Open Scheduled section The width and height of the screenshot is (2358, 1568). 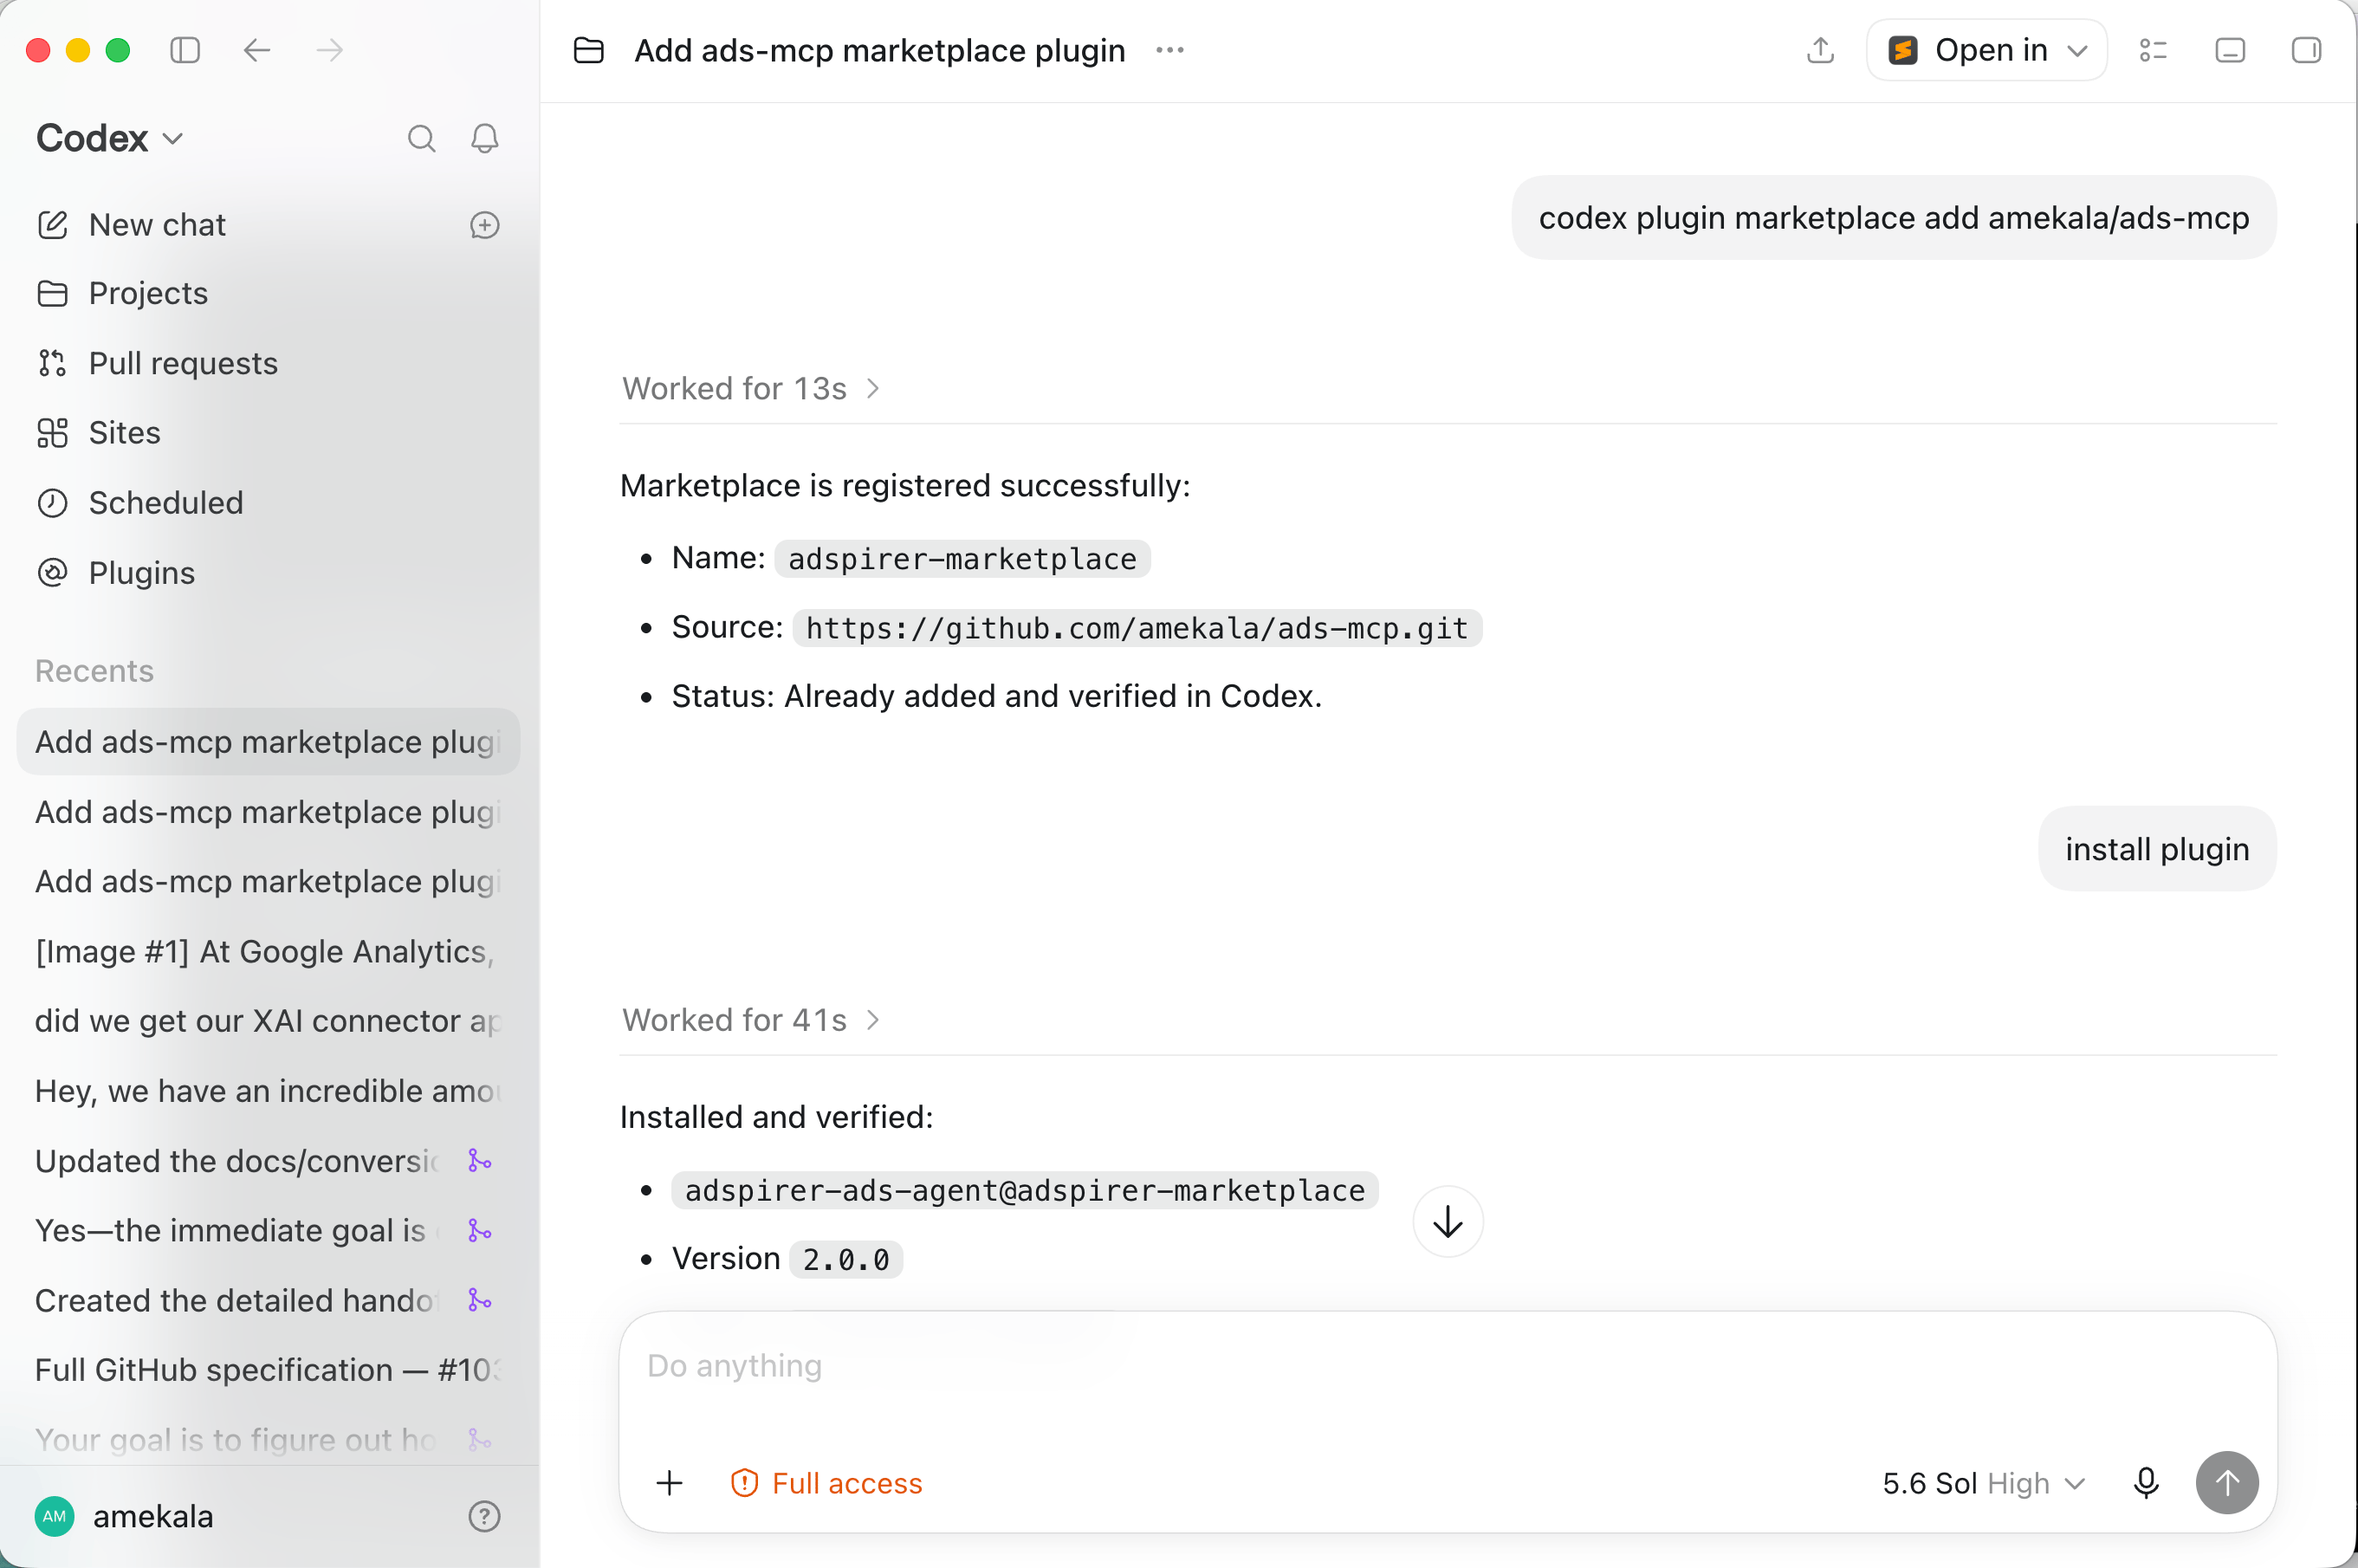click(x=166, y=503)
